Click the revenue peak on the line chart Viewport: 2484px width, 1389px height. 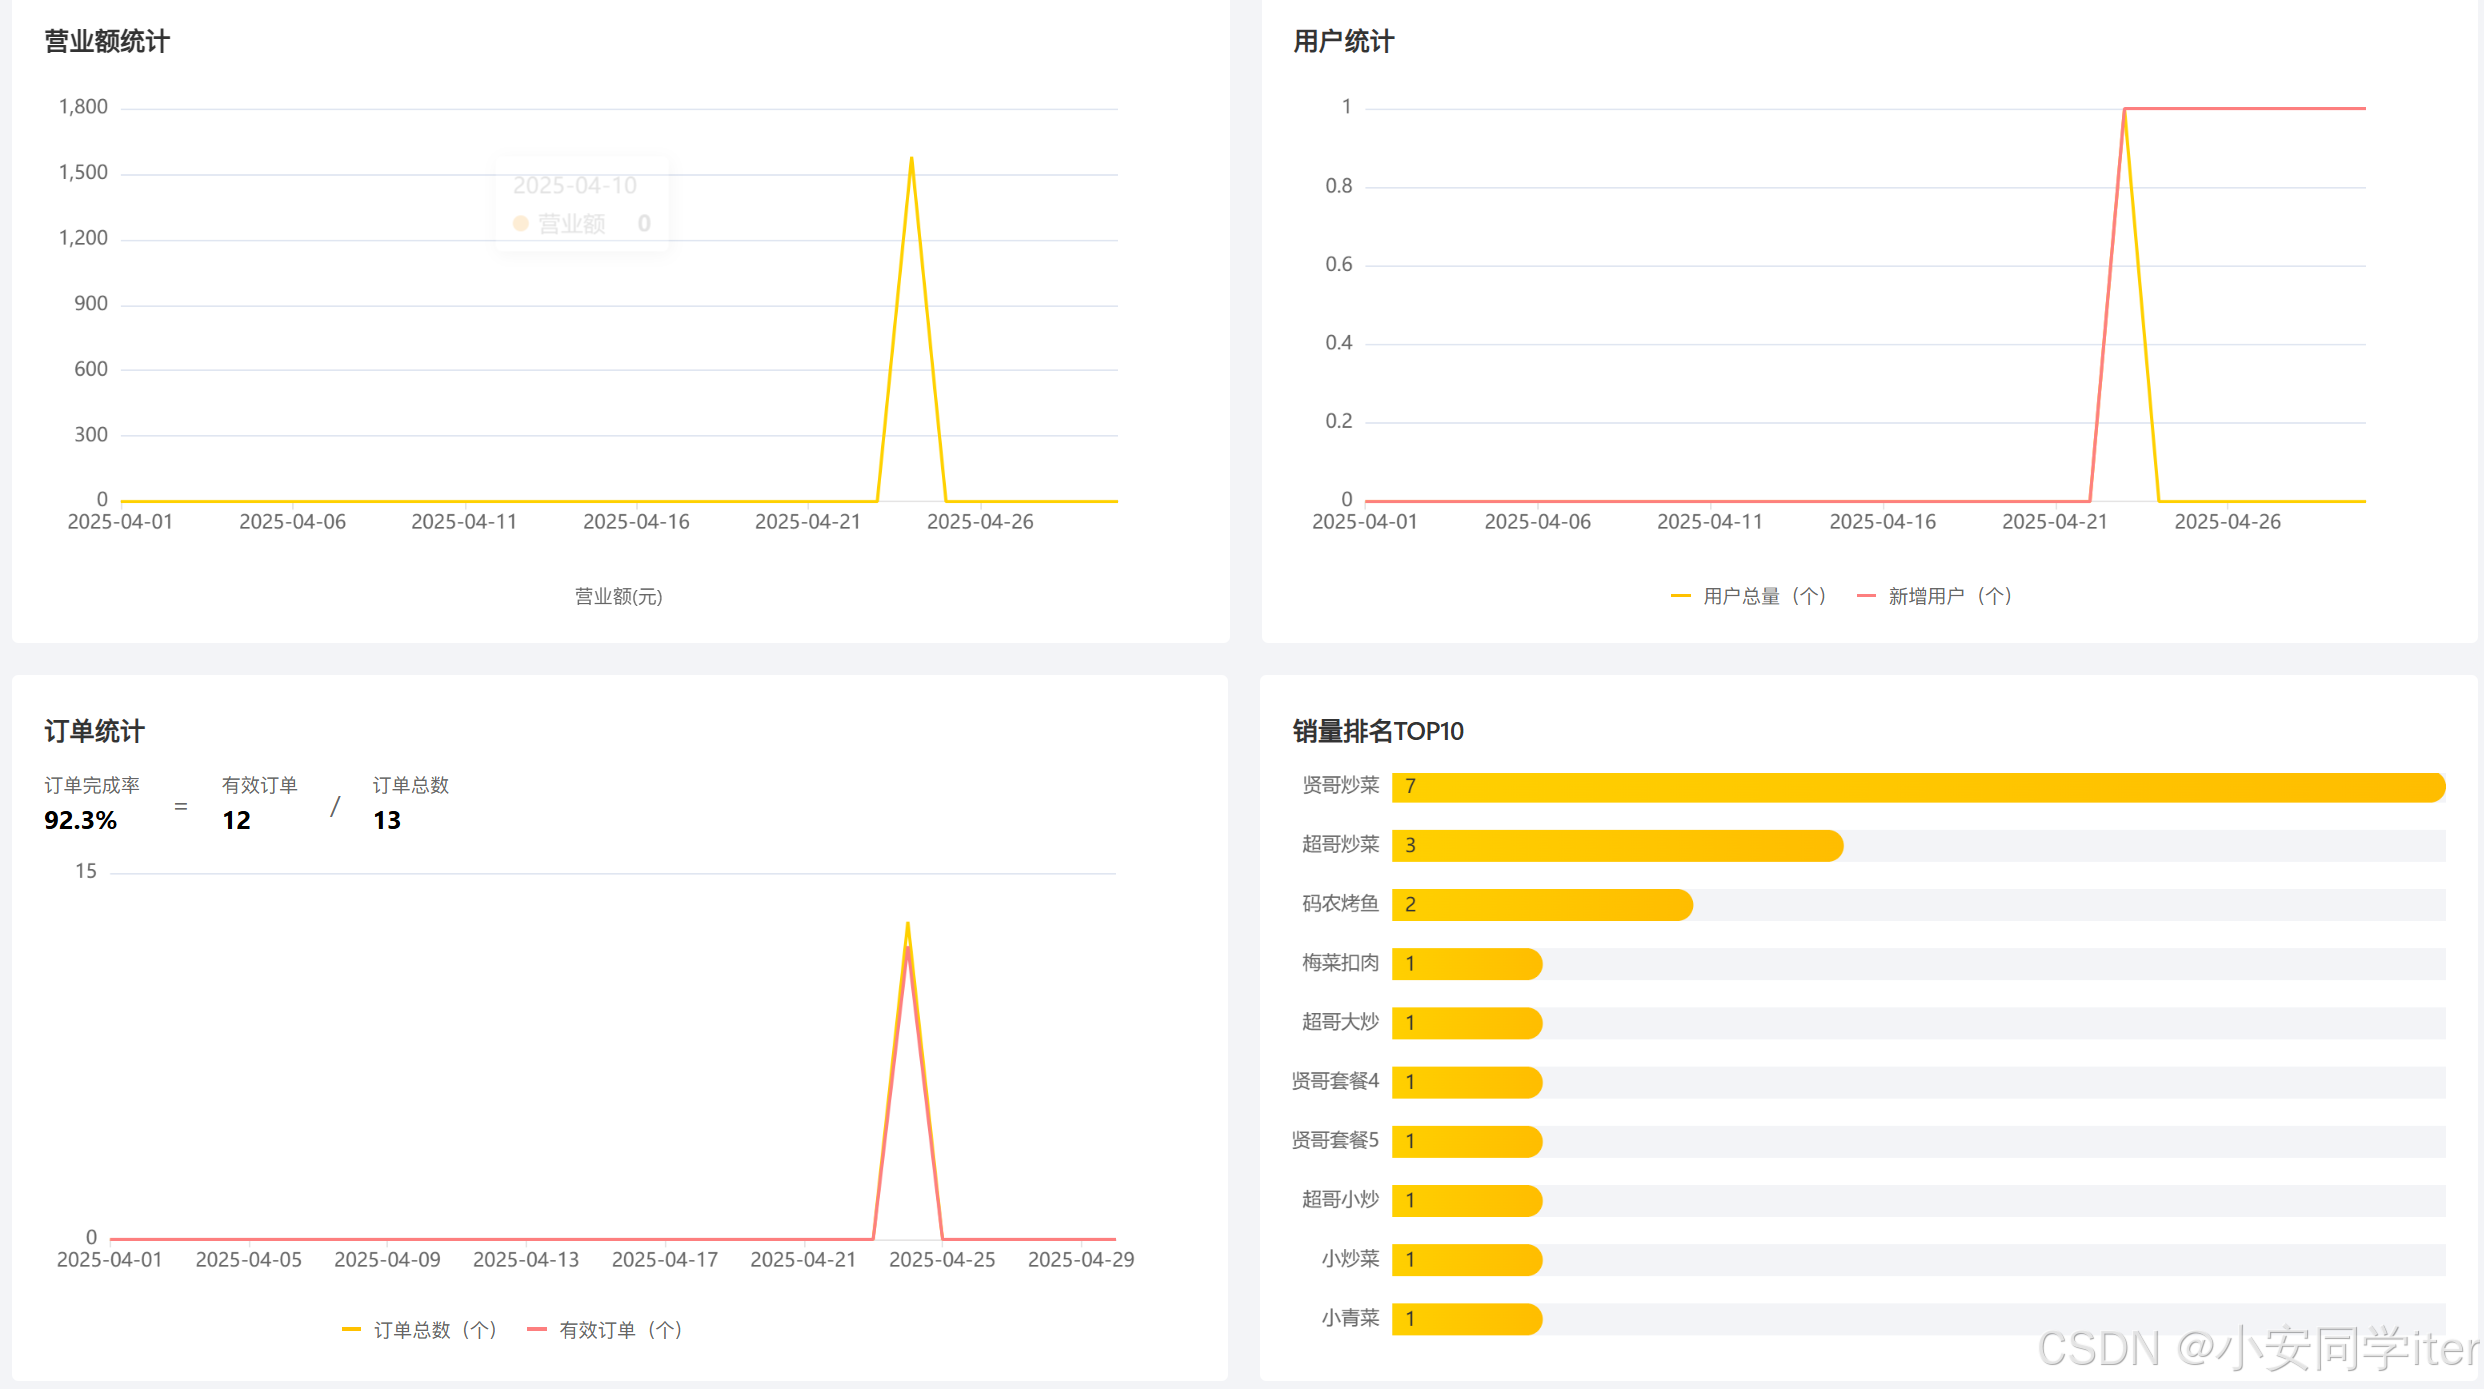pos(911,158)
